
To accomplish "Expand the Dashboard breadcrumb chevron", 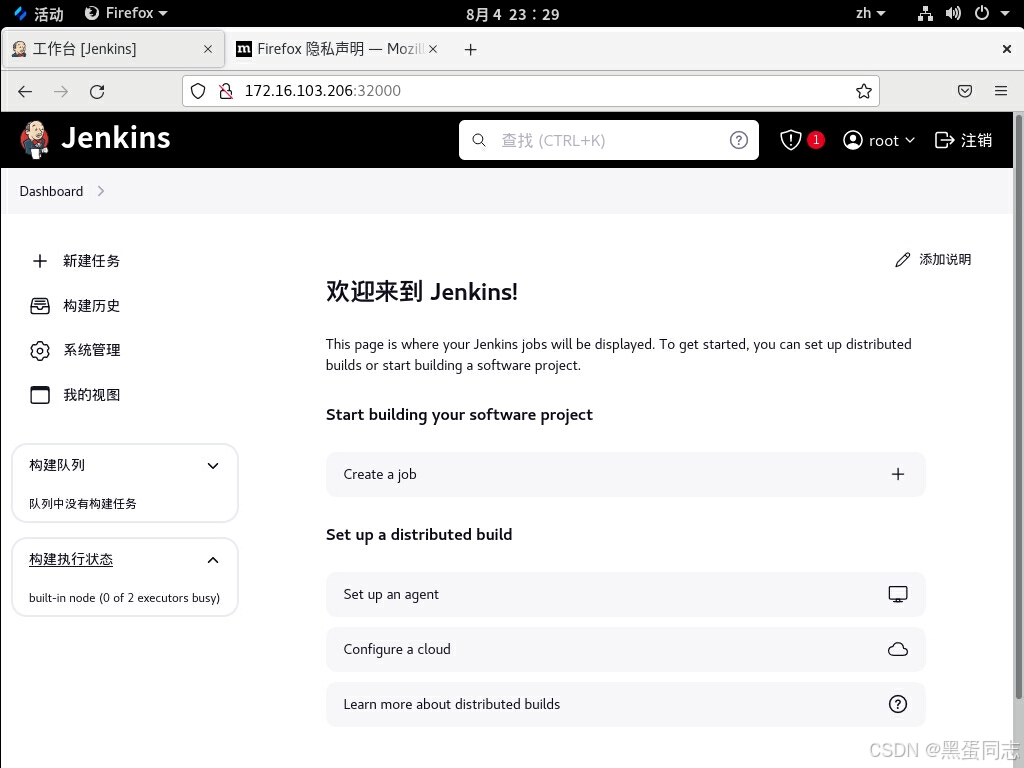I will click(101, 191).
